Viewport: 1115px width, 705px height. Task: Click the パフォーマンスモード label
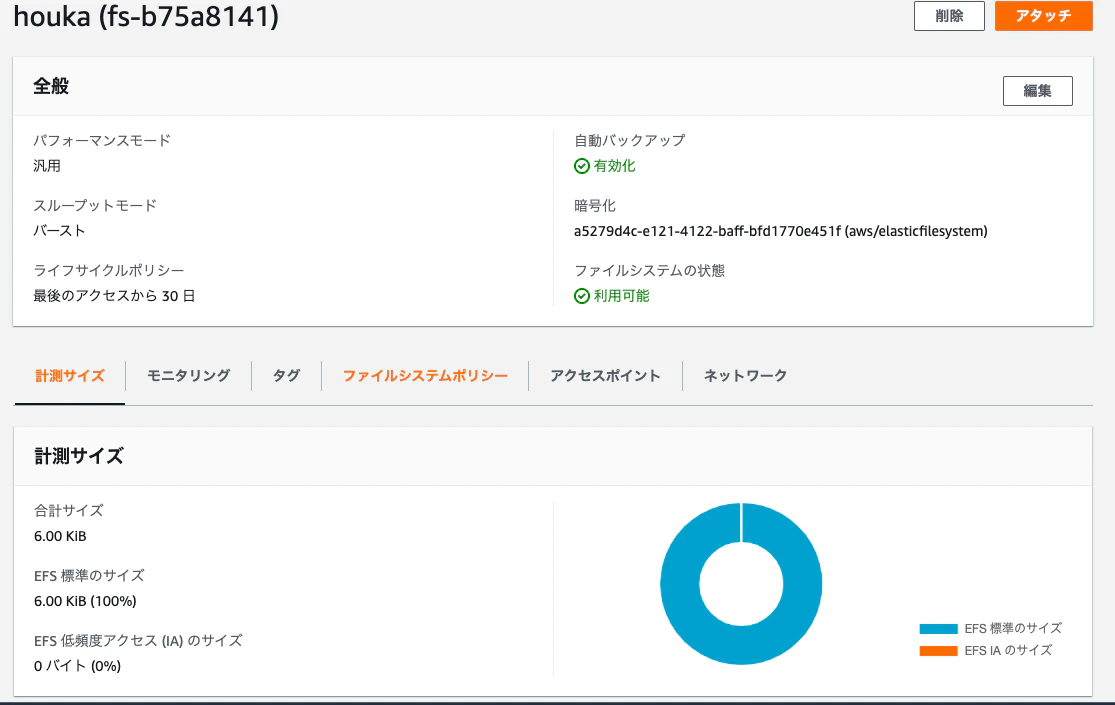pyautogui.click(x=102, y=140)
